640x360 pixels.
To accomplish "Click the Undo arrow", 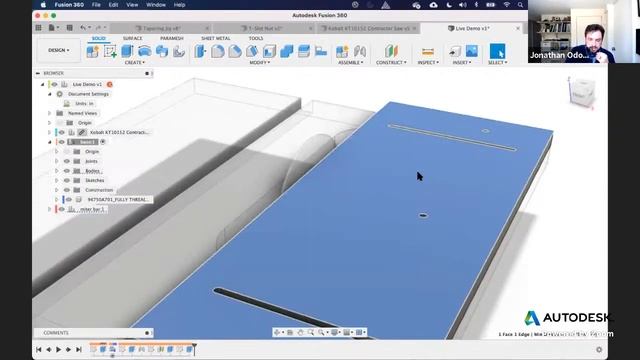I will [84, 28].
